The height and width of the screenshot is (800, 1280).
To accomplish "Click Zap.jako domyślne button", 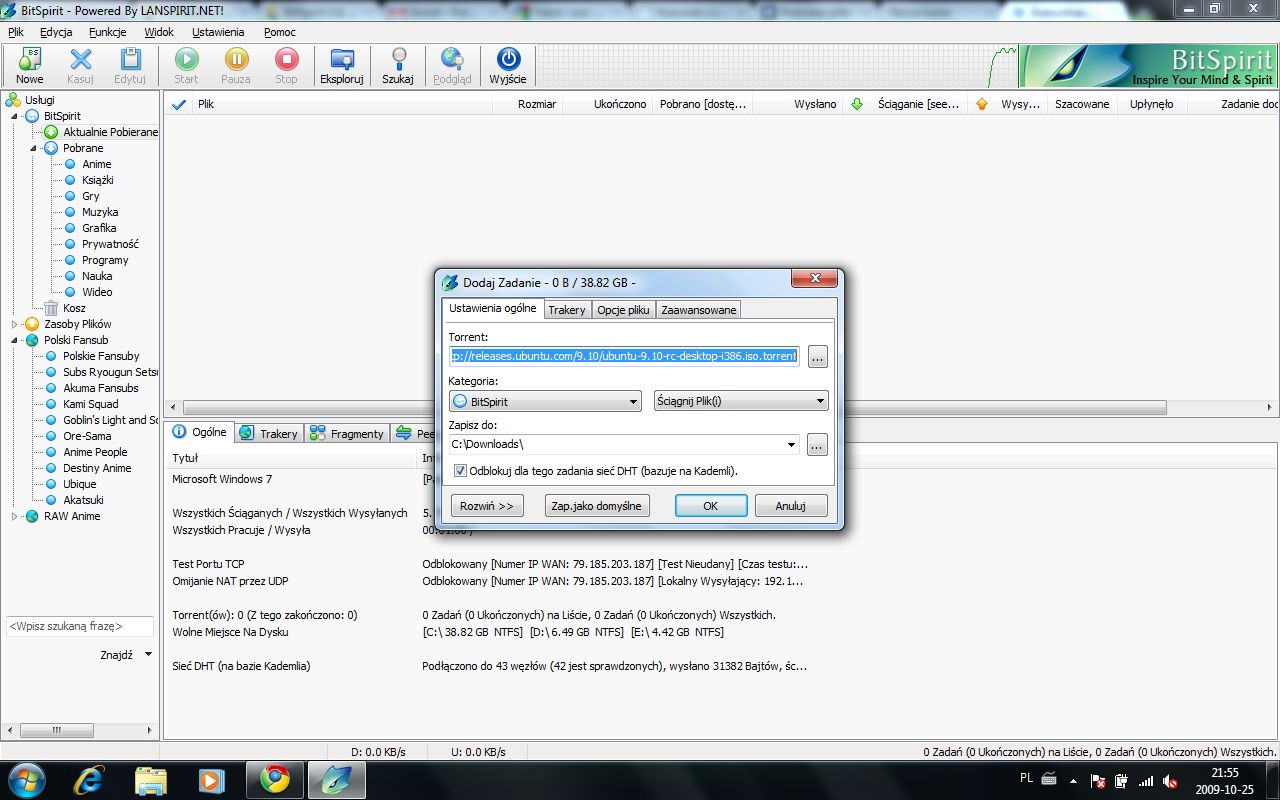I will coord(597,506).
